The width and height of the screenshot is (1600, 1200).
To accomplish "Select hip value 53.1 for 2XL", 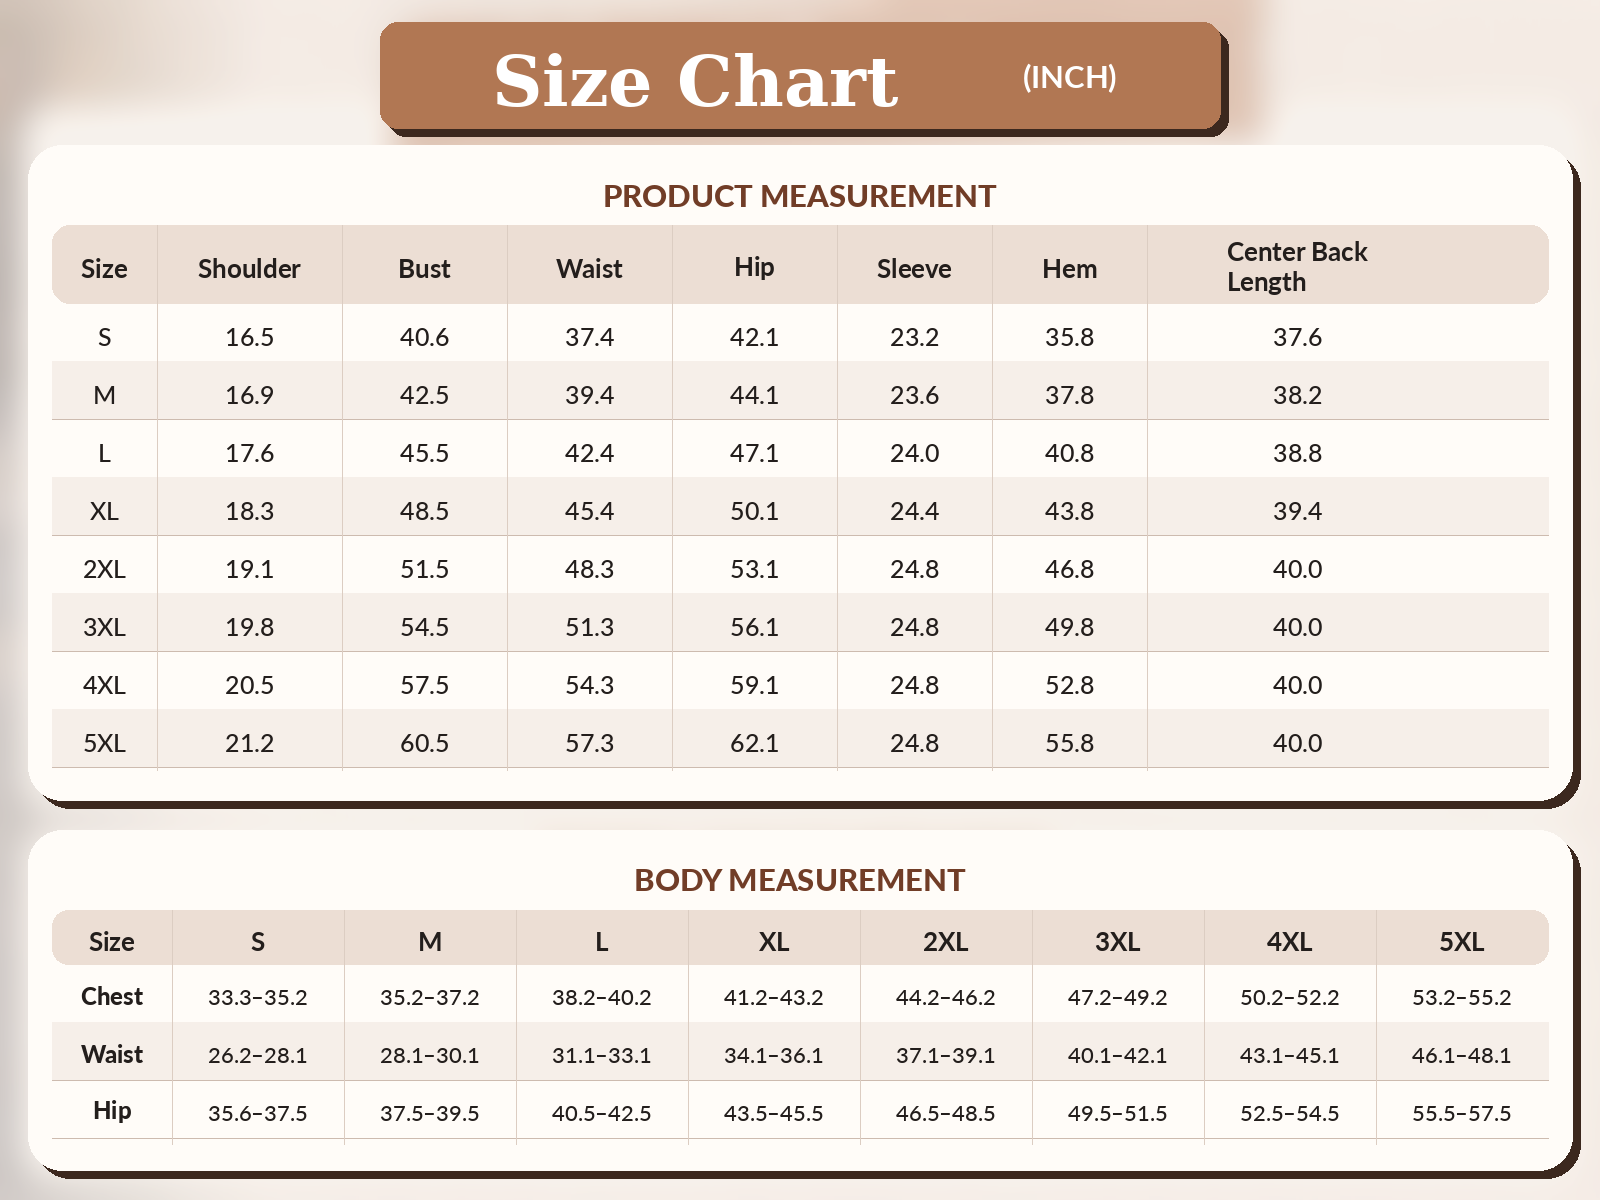I will (754, 569).
